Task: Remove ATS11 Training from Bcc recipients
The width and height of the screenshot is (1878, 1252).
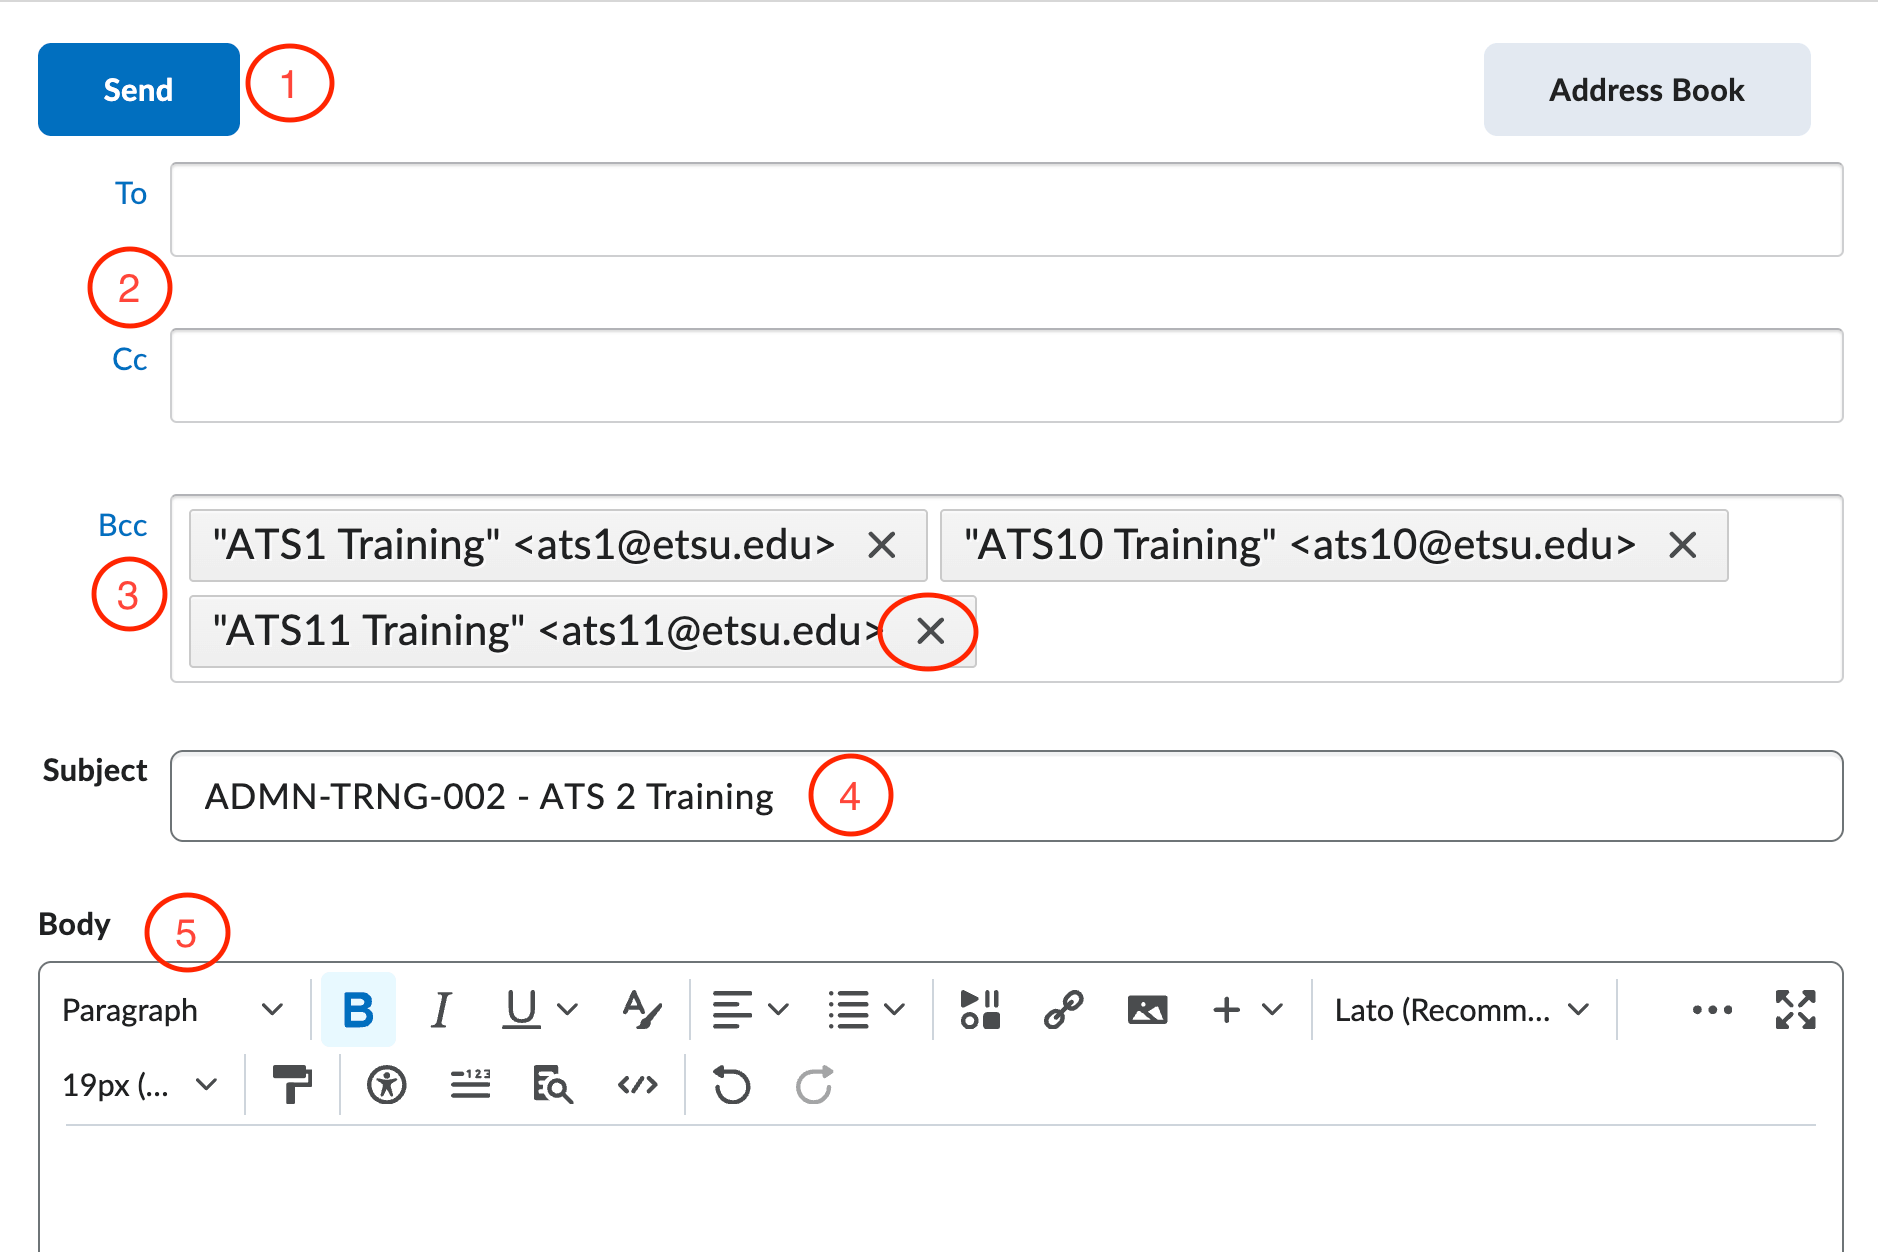Action: point(929,631)
